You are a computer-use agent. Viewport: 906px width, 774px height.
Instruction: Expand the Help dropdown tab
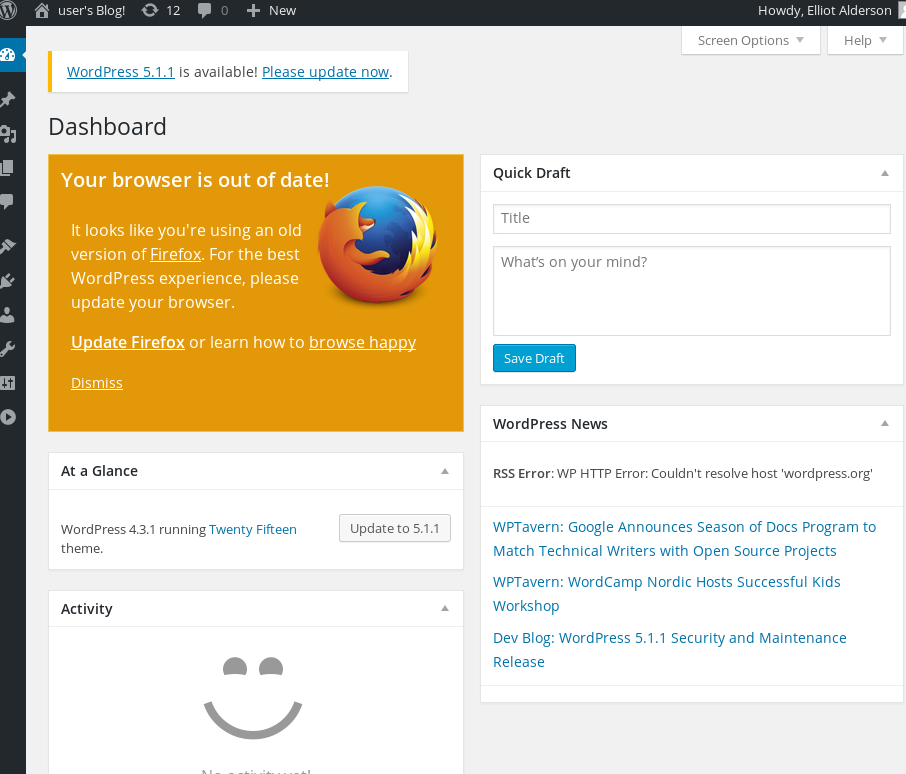tap(865, 40)
